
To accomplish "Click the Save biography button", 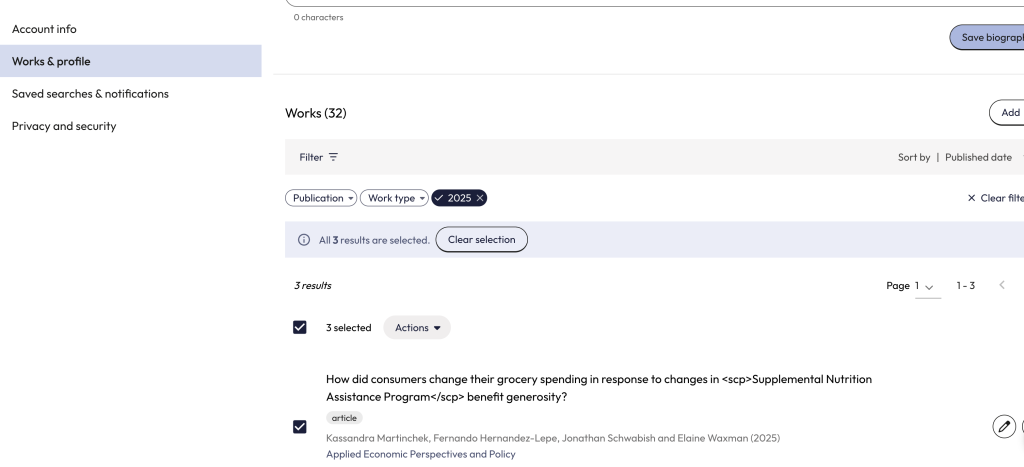I will pos(988,38).
